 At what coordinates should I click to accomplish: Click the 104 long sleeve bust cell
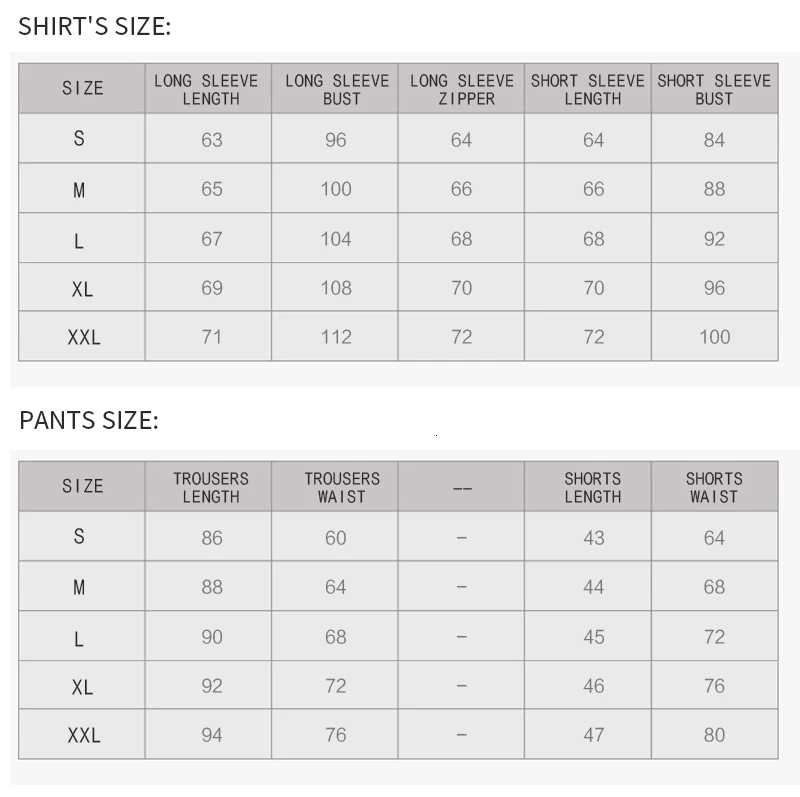coord(336,239)
